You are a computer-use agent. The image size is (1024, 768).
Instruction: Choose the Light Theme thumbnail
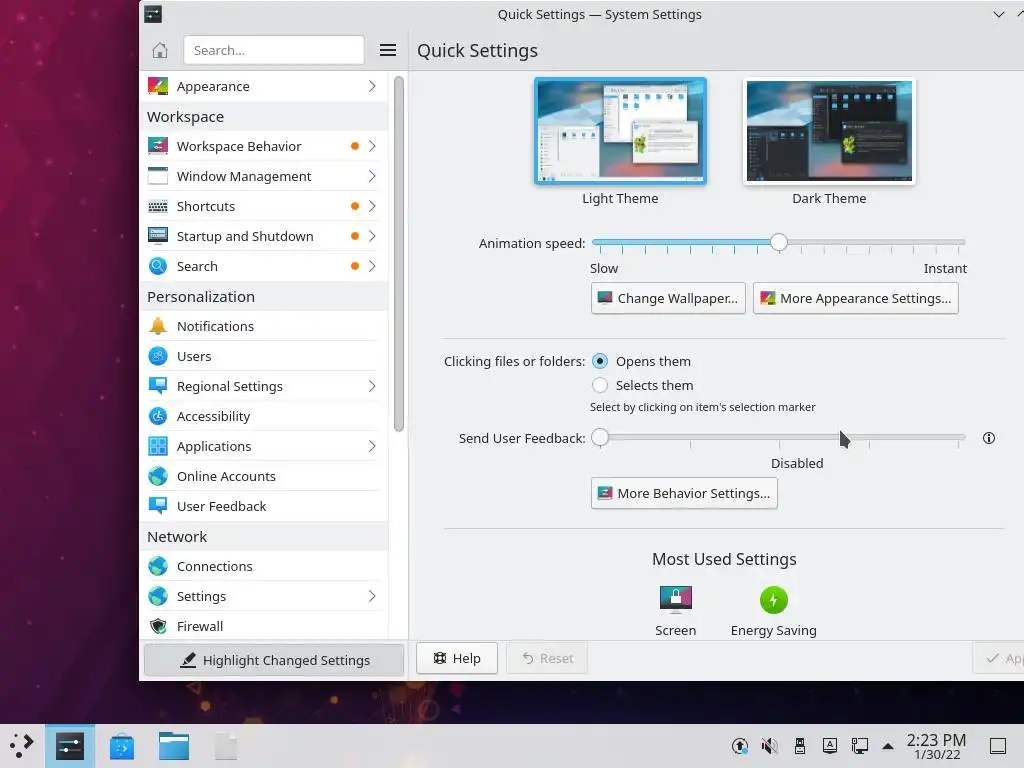pos(620,131)
